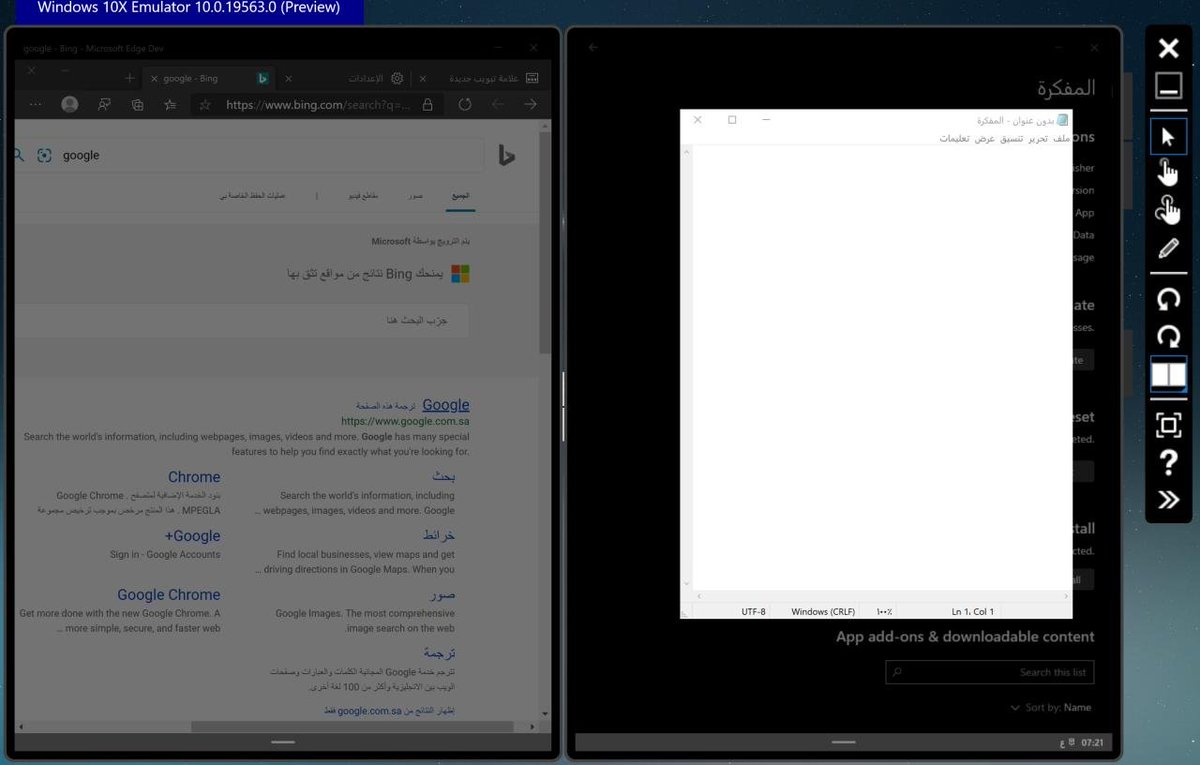Click the Edge refresh icon
Viewport: 1200px width, 765px height.
point(465,104)
